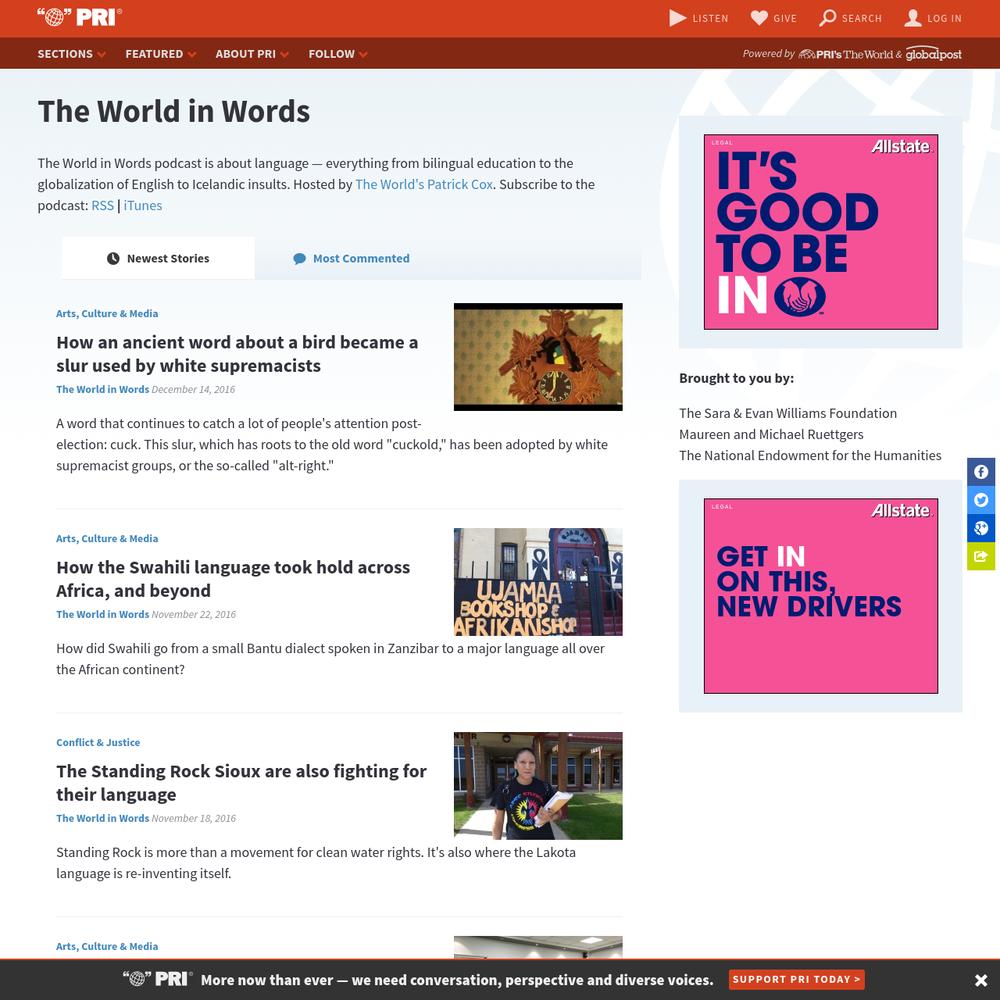Screen dimensions: 1000x1000
Task: Share page on Facebook sidebar icon
Action: pos(981,472)
